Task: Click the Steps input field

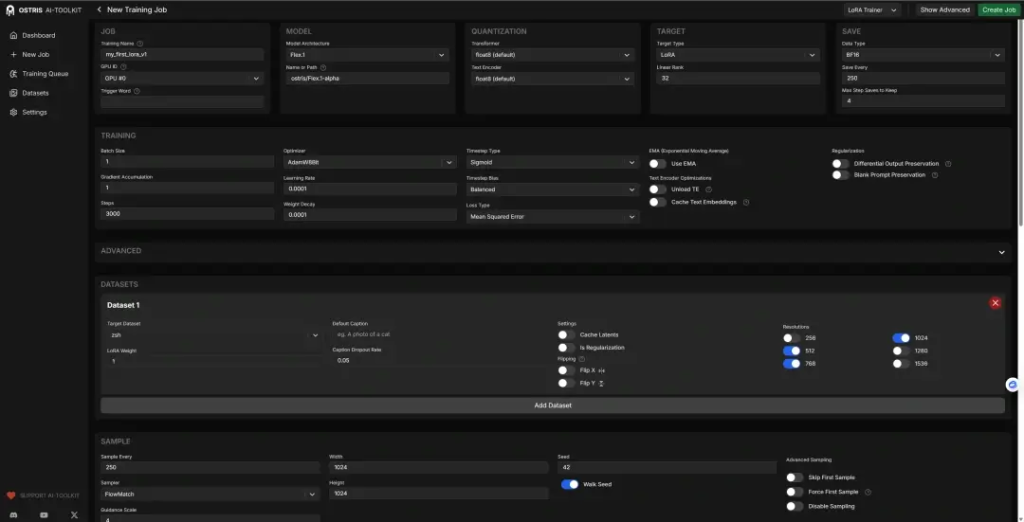Action: 187,214
